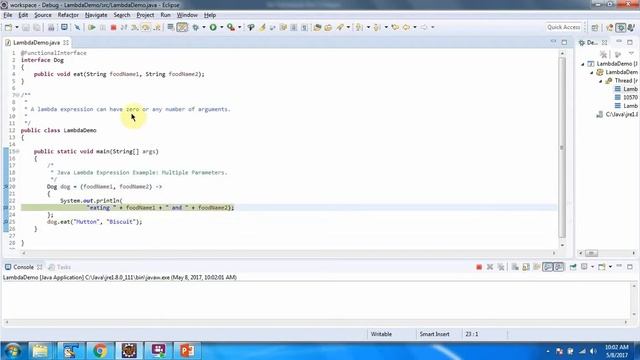Collapse the LambdaDemo launch node in Debug view

pos(583,64)
